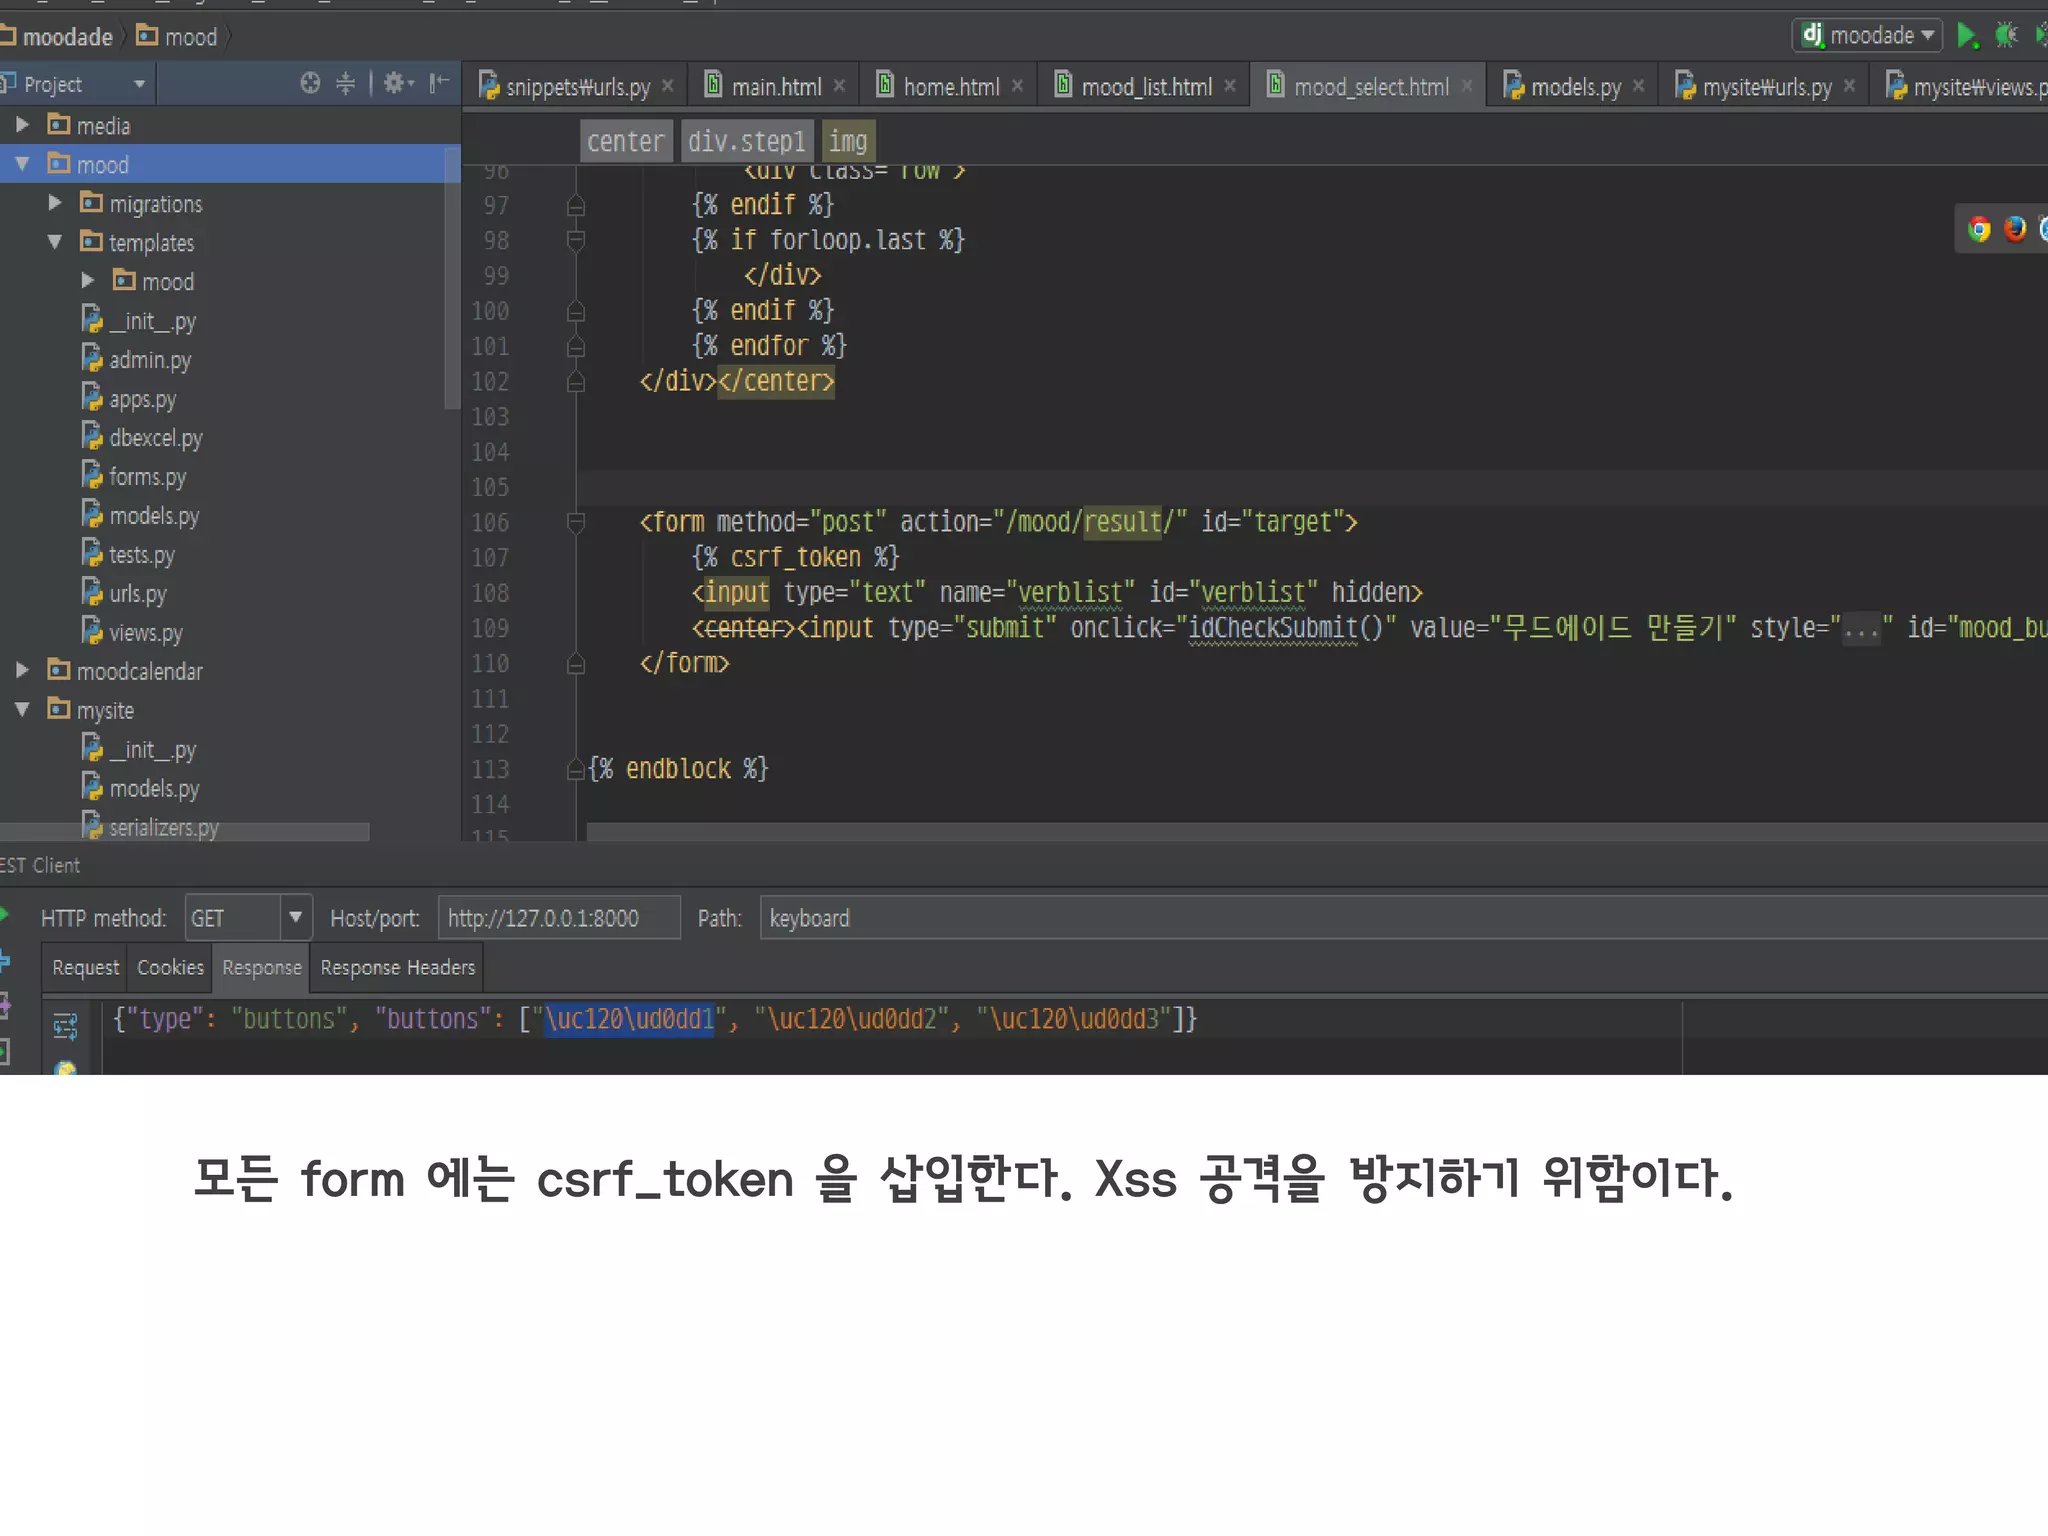Open the moodade run configuration dropdown
This screenshot has width=2048, height=1536.
tap(1866, 36)
